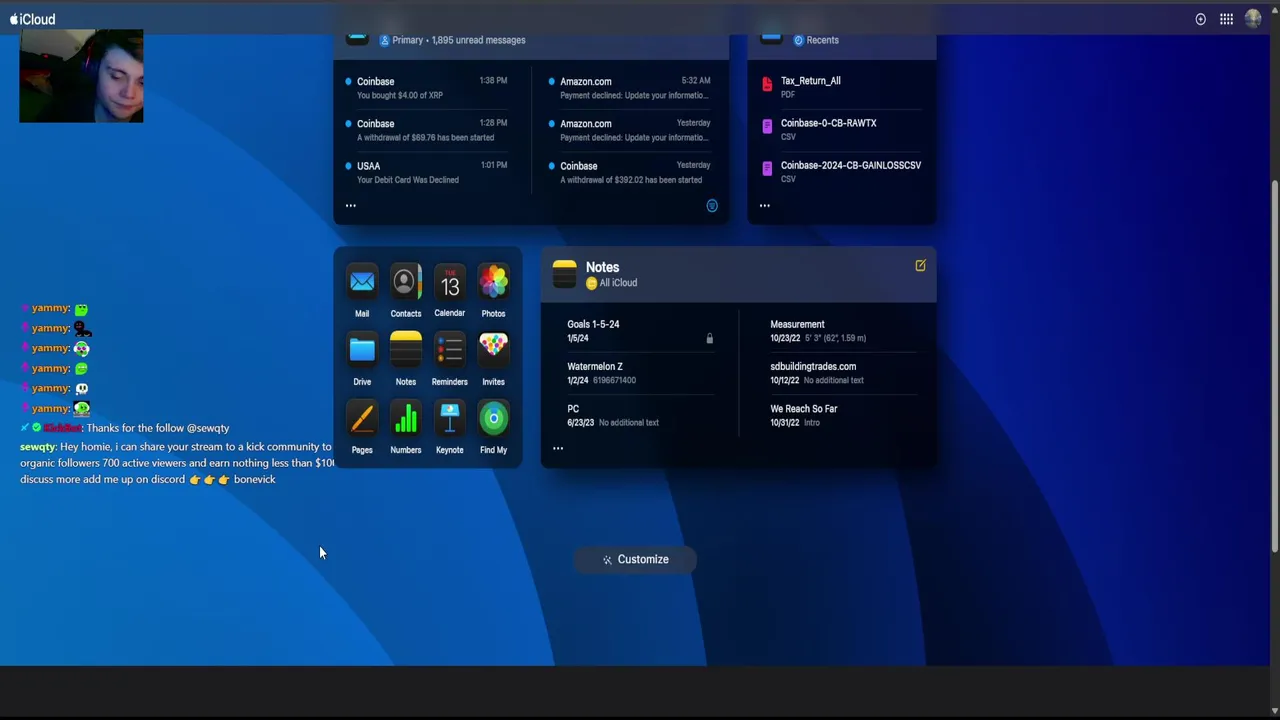Open the account avatar in top bar
The height and width of the screenshot is (720, 1280).
click(1253, 19)
